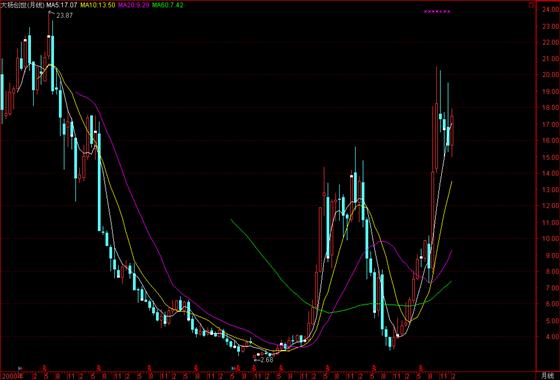Open the 月线 period selector at bottom-right
The height and width of the screenshot is (380, 560).
click(547, 375)
